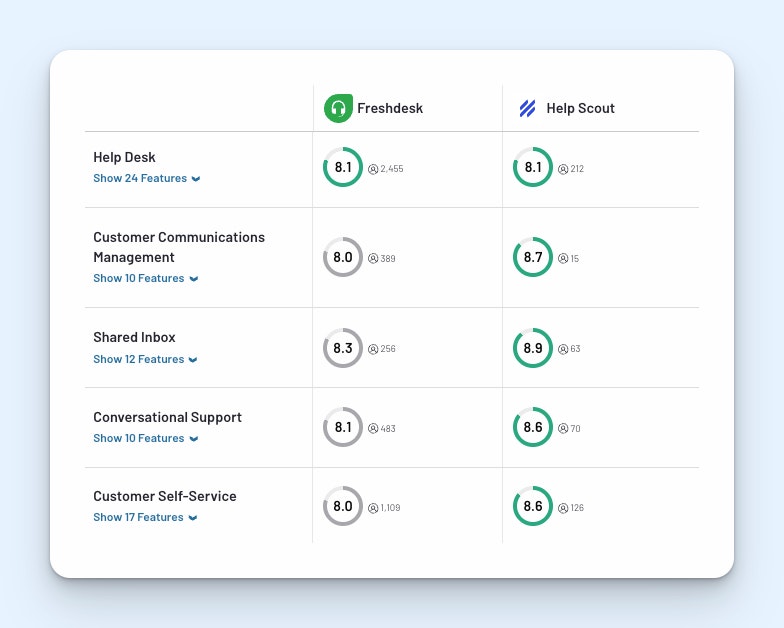784x628 pixels.
Task: Click reviewer icon beside 15 reviews
Action: pos(563,258)
